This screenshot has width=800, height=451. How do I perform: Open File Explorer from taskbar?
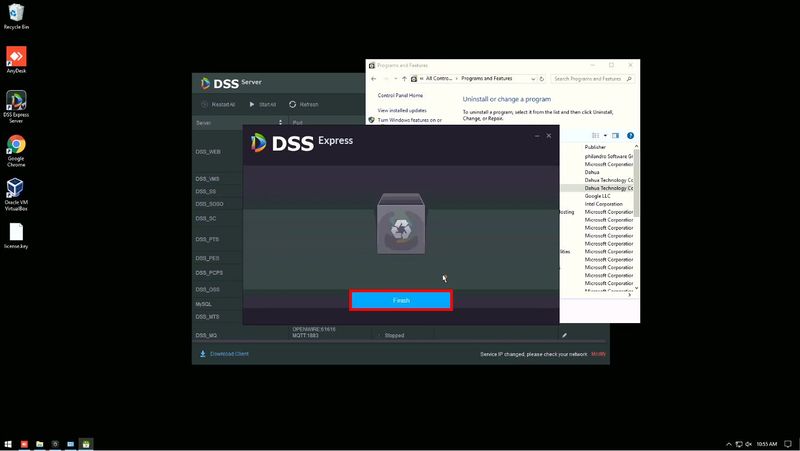point(39,444)
